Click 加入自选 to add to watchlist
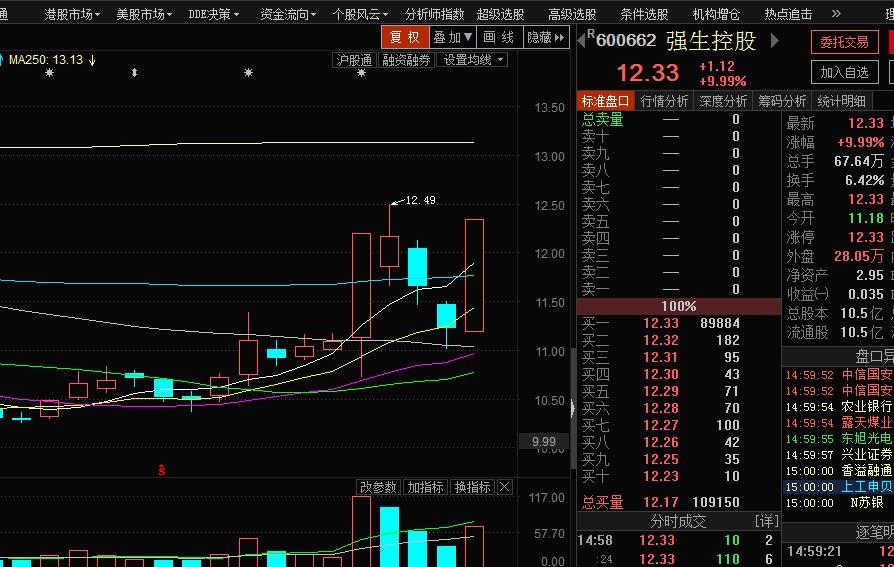Screen dimensions: 894x567 (x=844, y=72)
